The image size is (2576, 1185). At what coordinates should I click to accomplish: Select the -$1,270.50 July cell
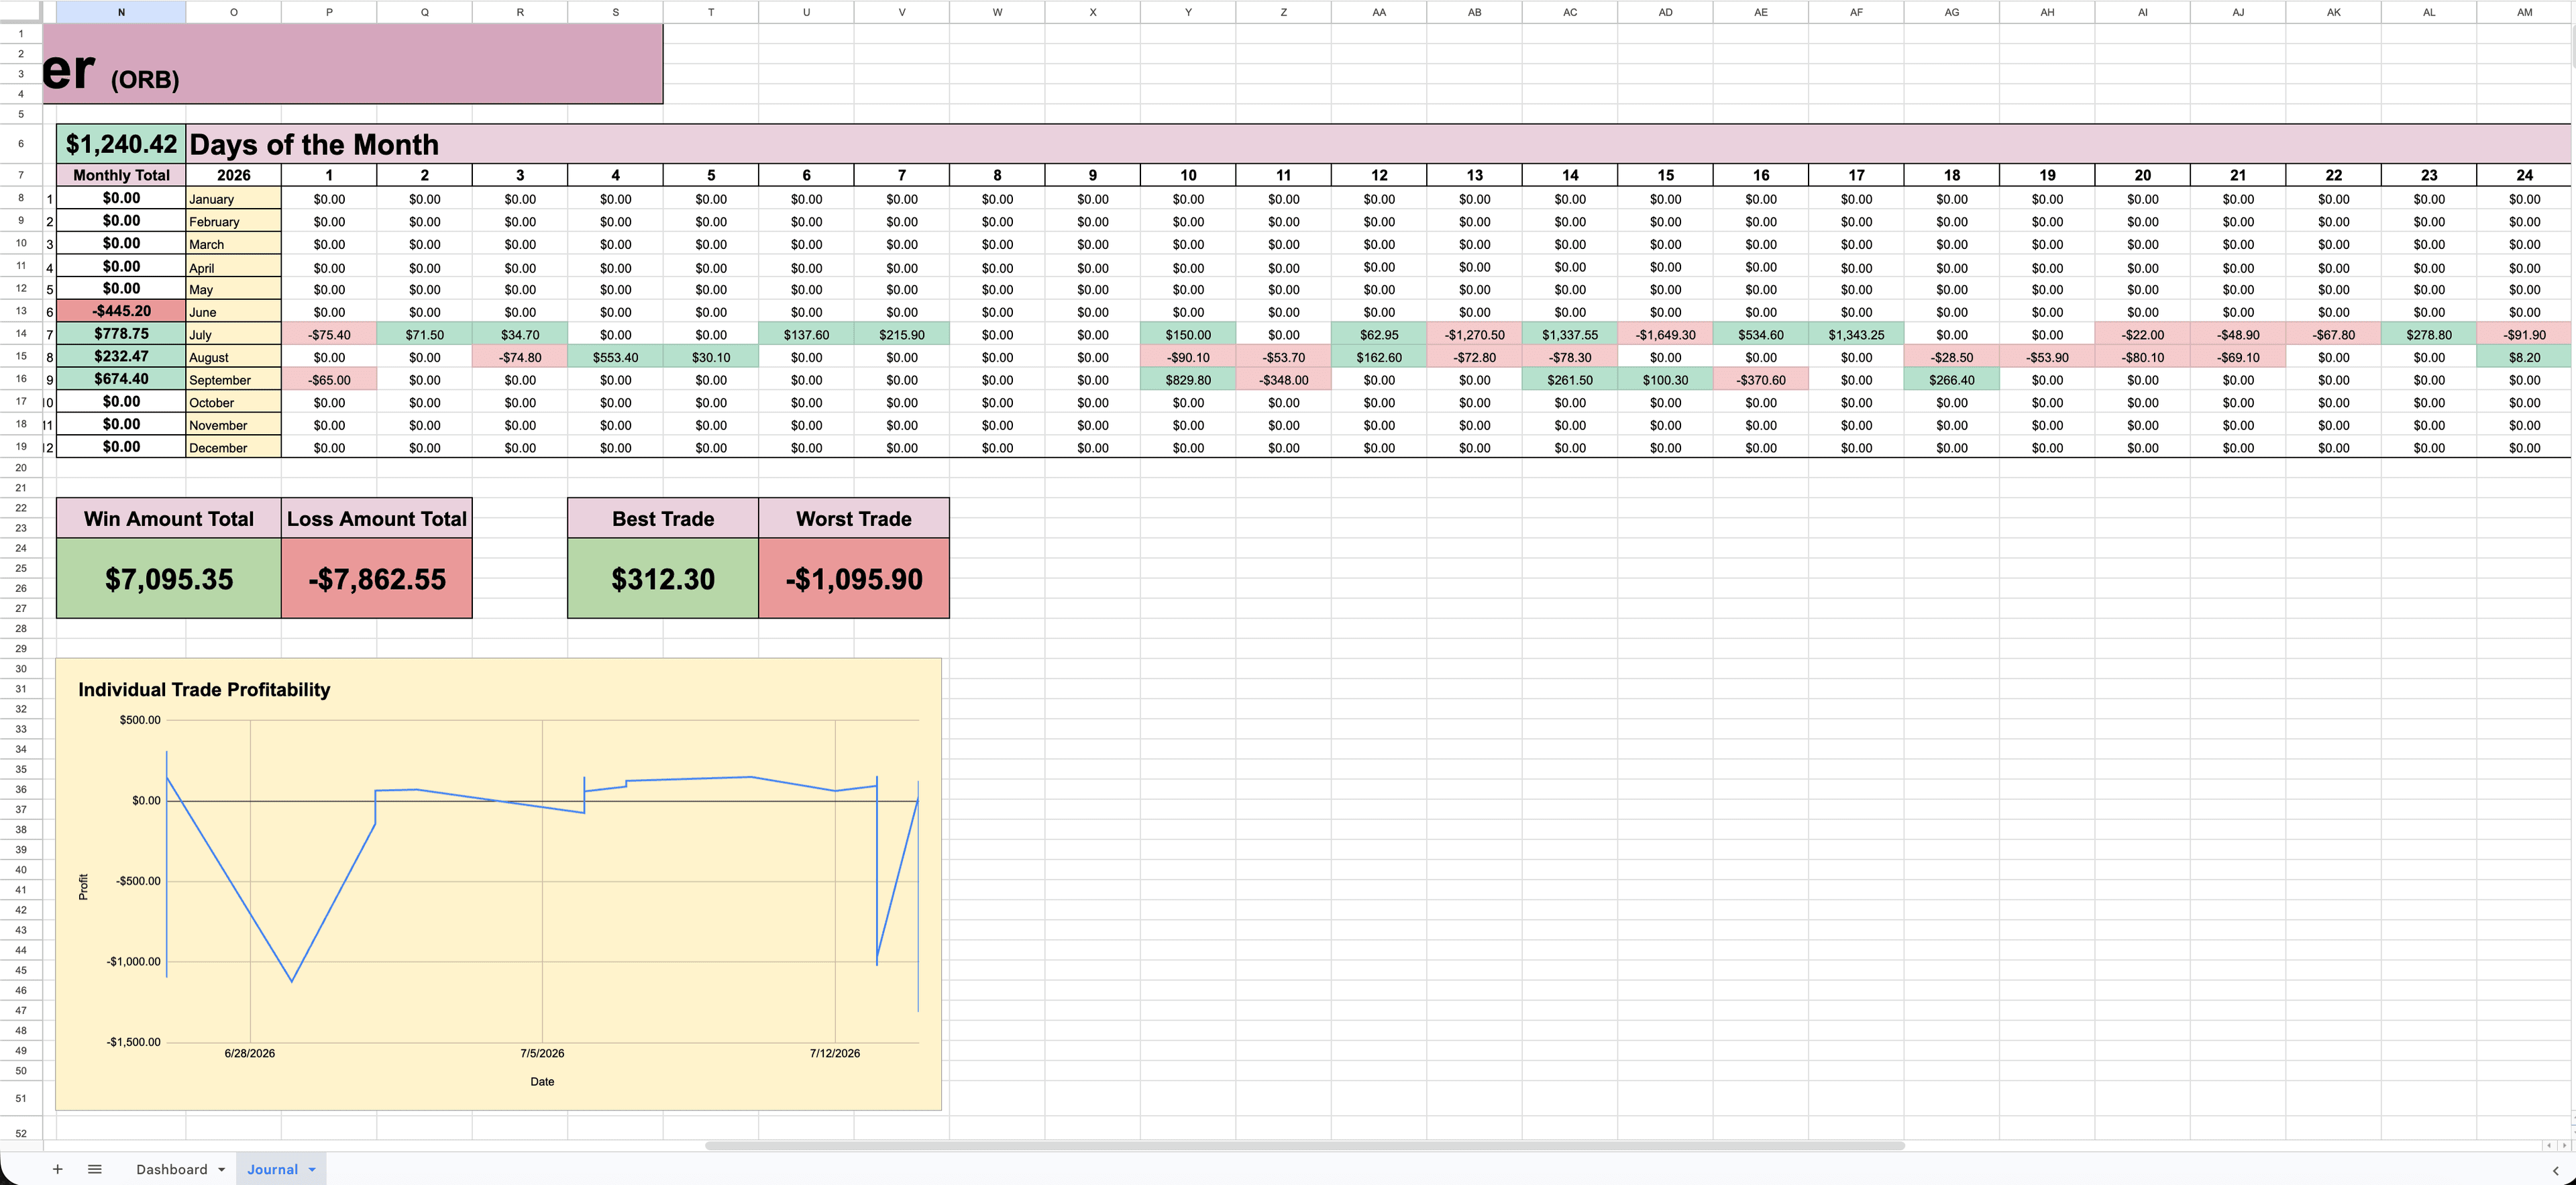(x=1474, y=335)
